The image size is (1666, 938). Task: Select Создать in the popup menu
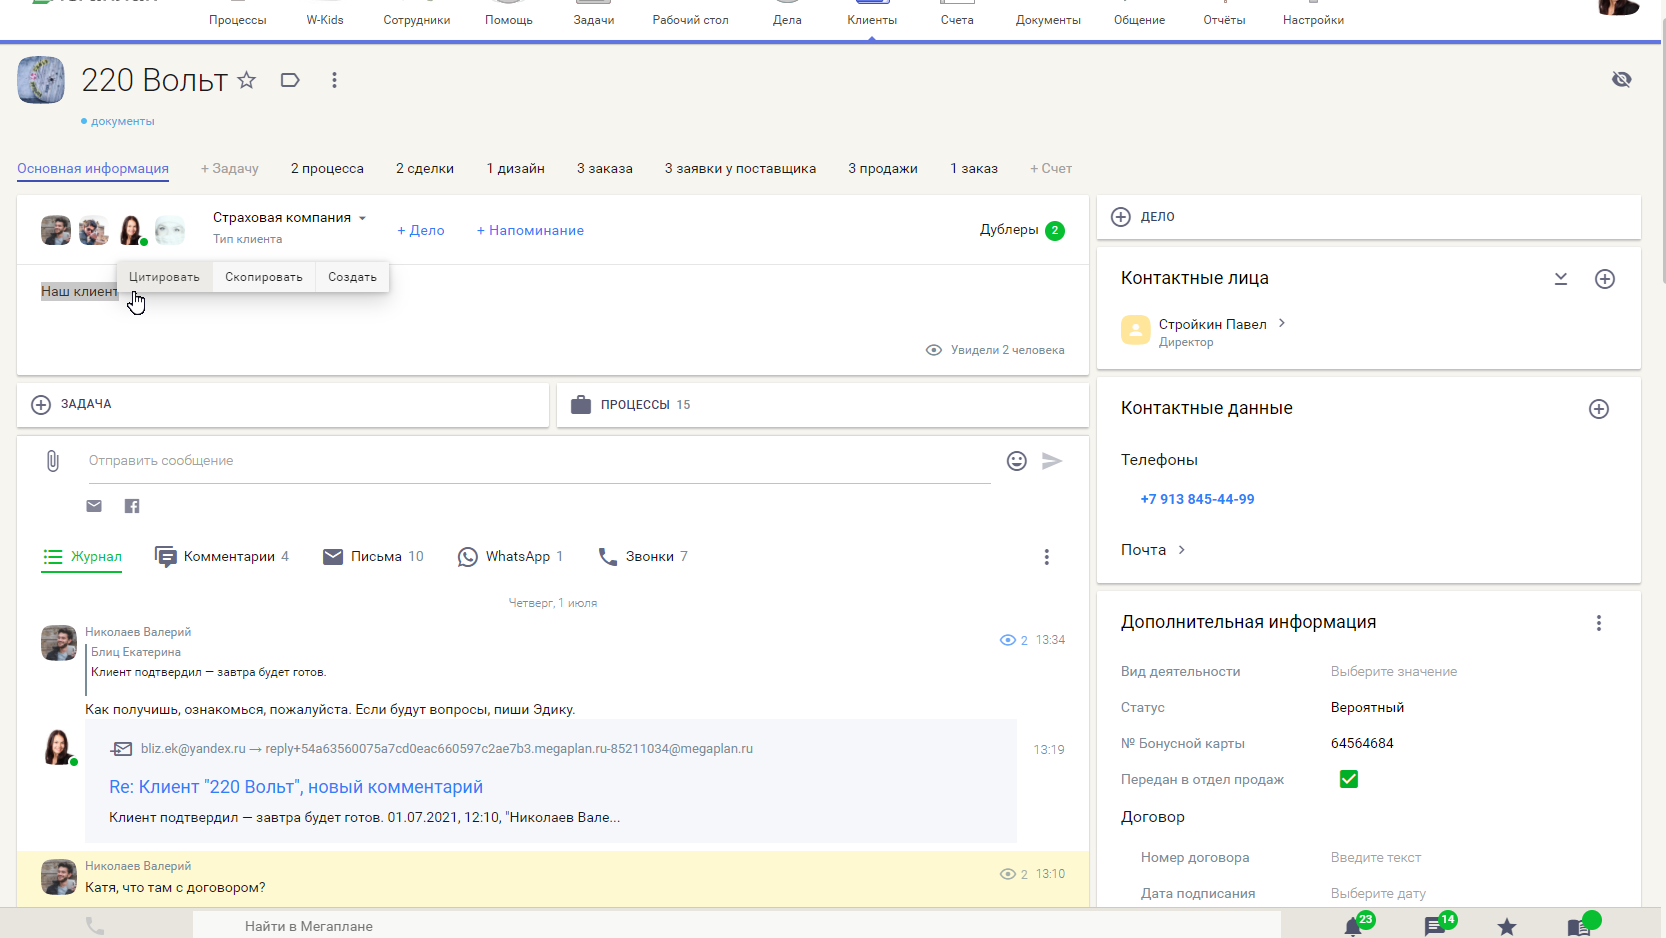point(352,277)
